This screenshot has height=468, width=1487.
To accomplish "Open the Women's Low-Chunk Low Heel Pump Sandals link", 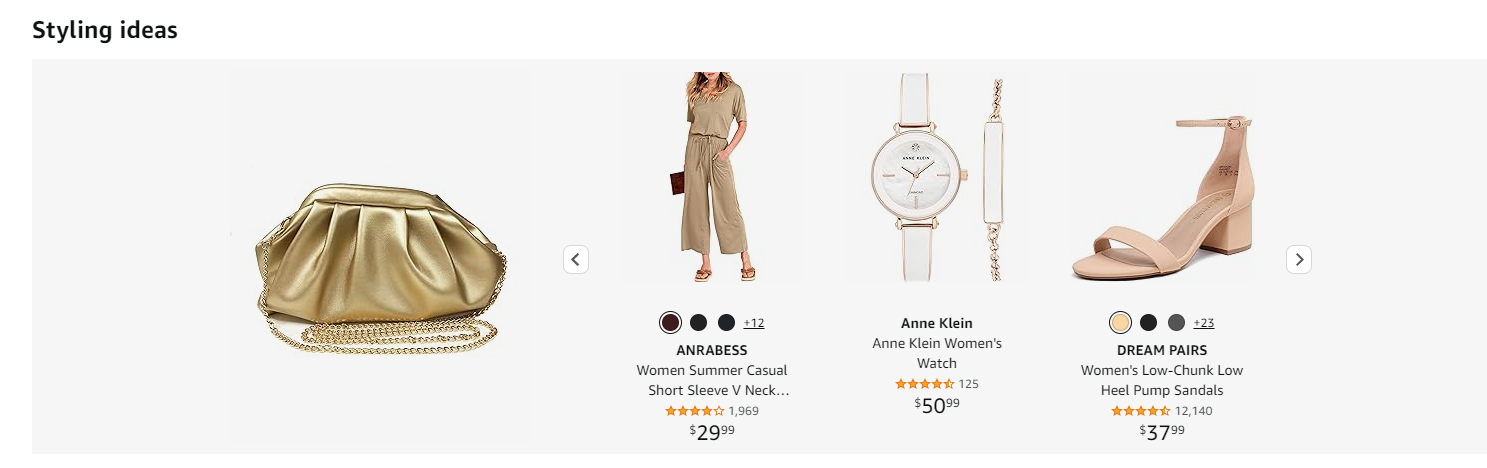I will 1162,380.
